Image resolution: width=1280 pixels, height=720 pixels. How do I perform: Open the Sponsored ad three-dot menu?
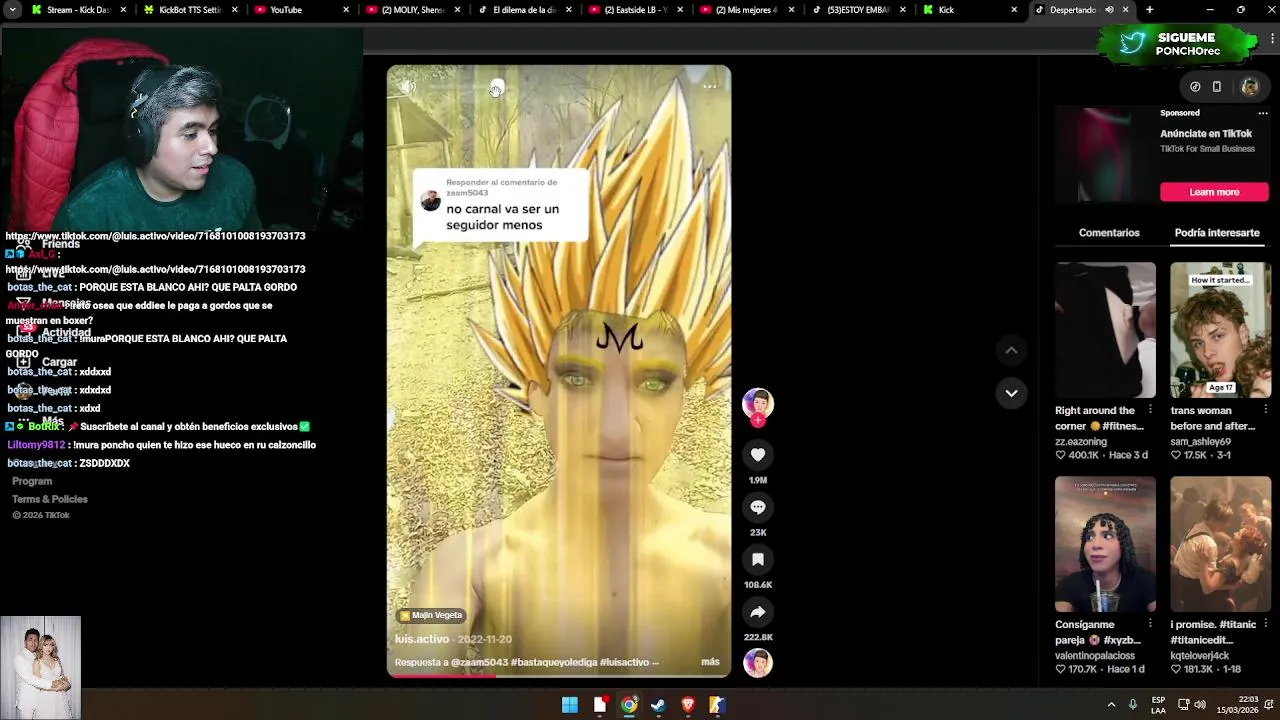coord(1263,113)
